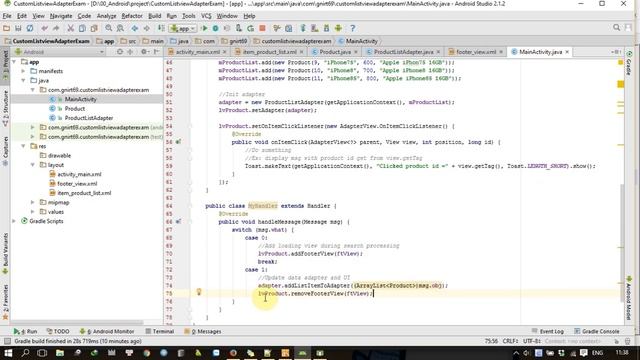Click the Open folder toolbar icon
This screenshot has width=640, height=360.
7,28
